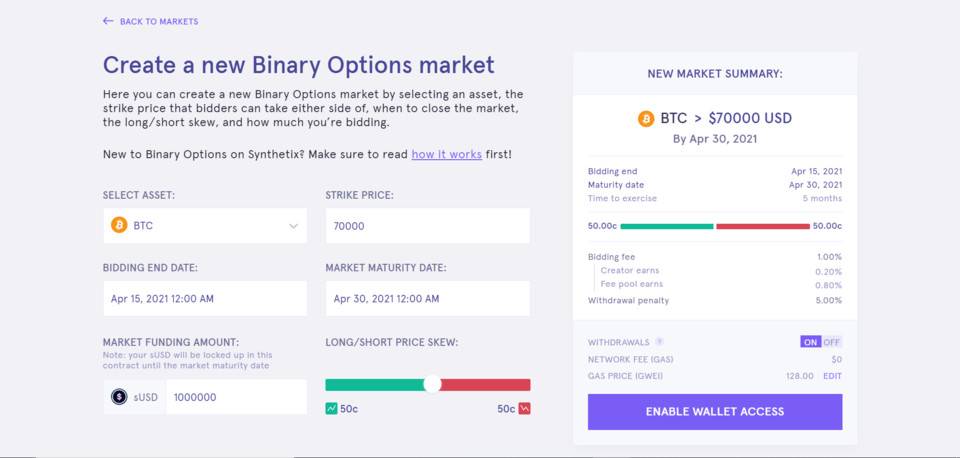Click the long/short price skew slider handle

pyautogui.click(x=432, y=385)
